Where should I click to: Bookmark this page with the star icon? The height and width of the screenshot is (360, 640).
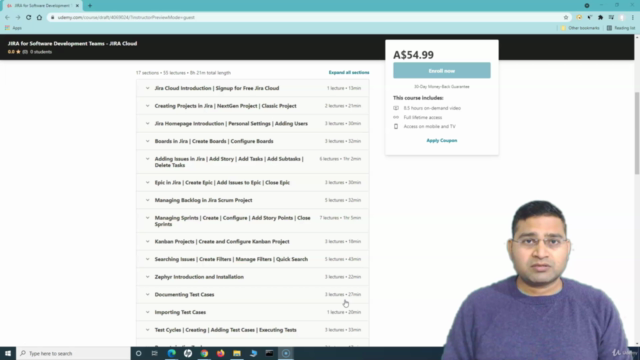[566, 18]
